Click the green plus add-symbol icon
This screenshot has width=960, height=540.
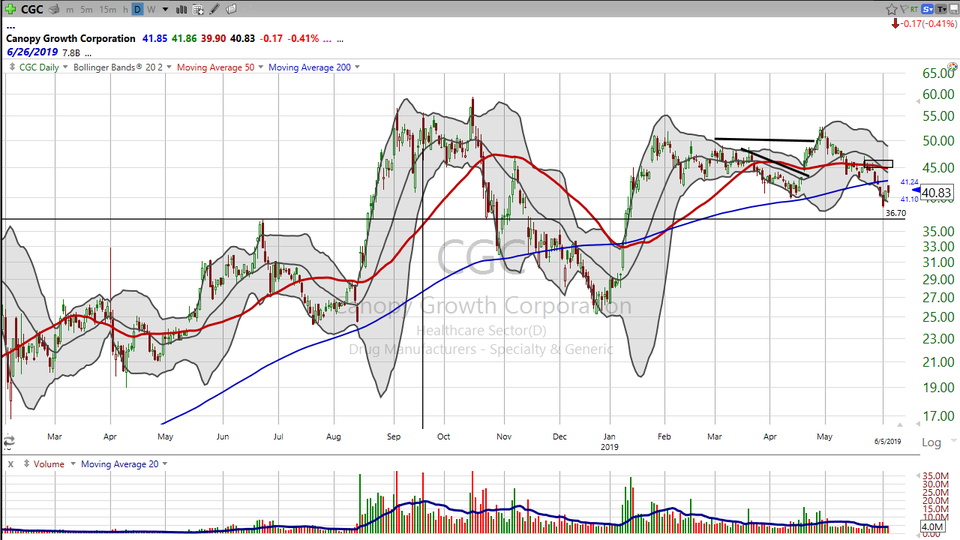[10, 9]
